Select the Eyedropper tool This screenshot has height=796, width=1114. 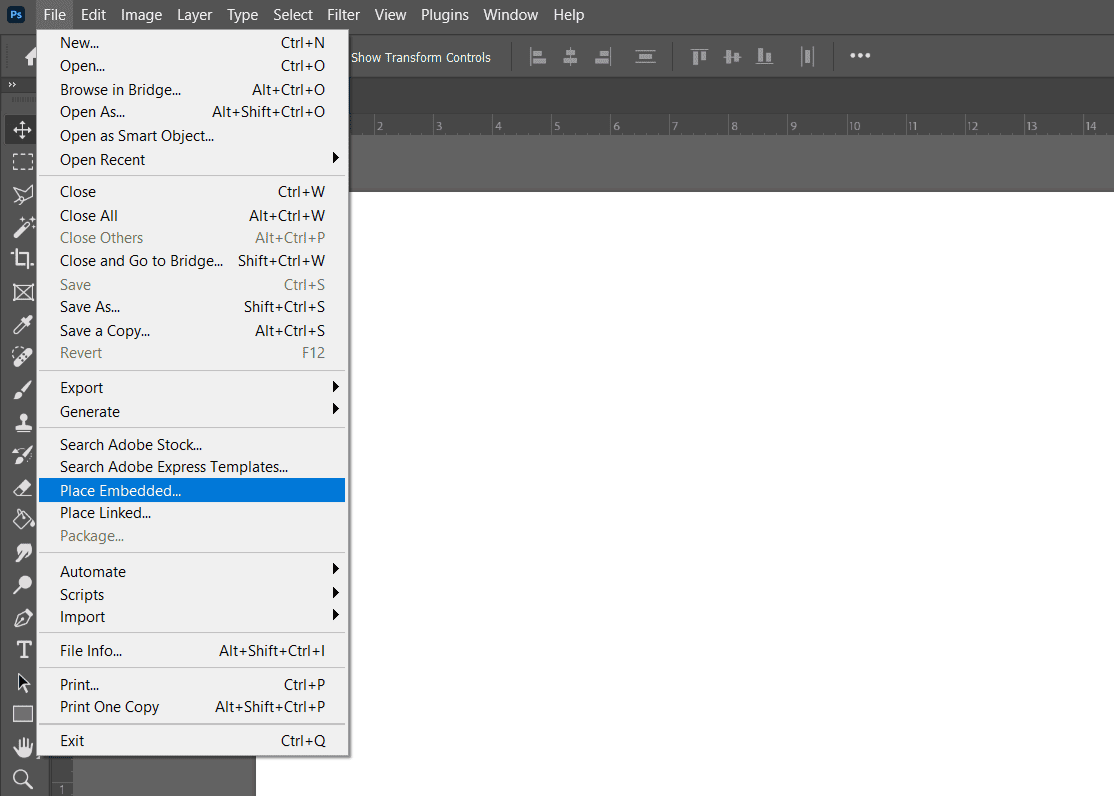23,325
